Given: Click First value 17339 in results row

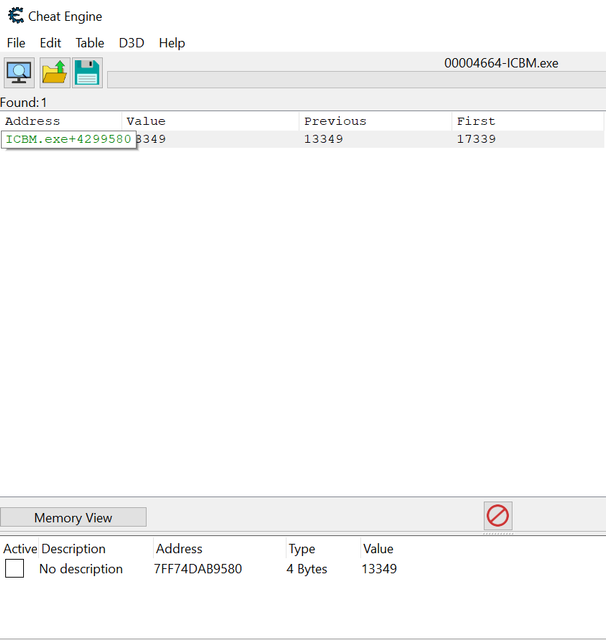Looking at the screenshot, I should tap(476, 139).
